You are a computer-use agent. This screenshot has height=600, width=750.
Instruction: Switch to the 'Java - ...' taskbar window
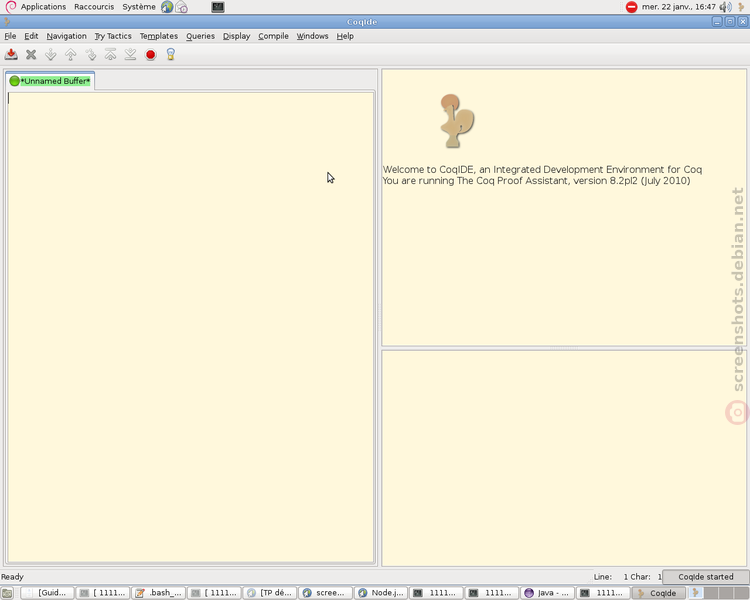547,593
